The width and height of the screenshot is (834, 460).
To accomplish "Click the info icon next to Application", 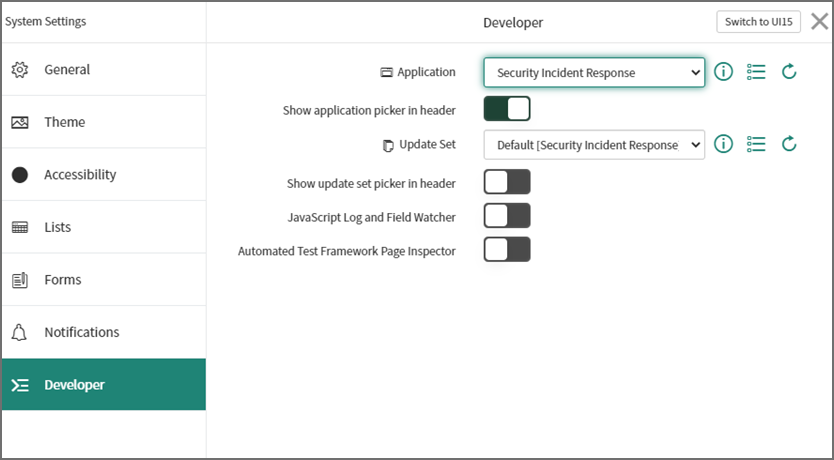I will click(x=724, y=72).
